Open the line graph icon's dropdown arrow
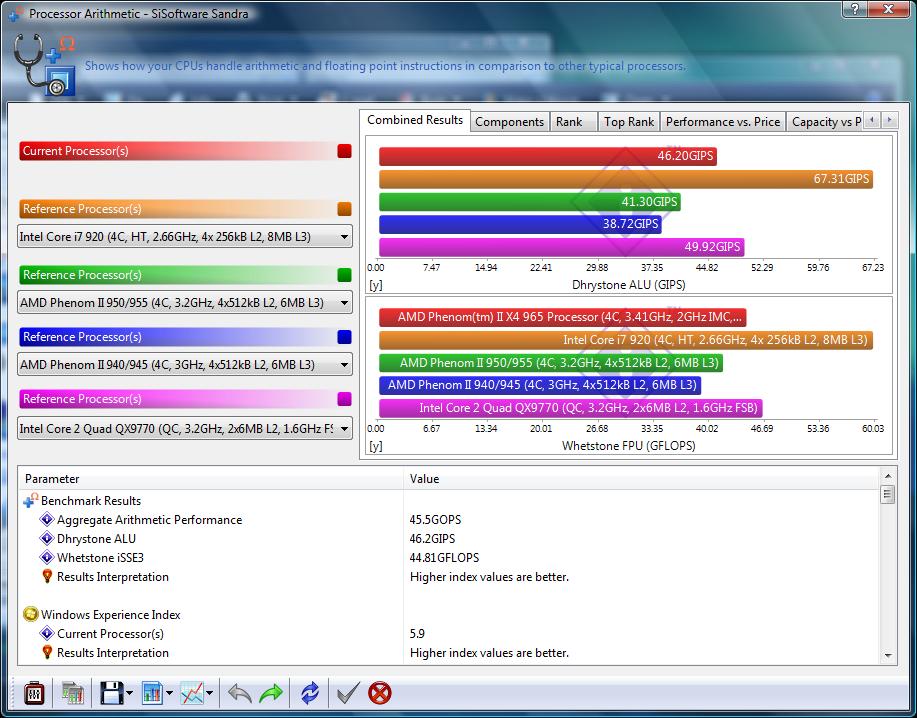This screenshot has height=718, width=917. (x=209, y=694)
